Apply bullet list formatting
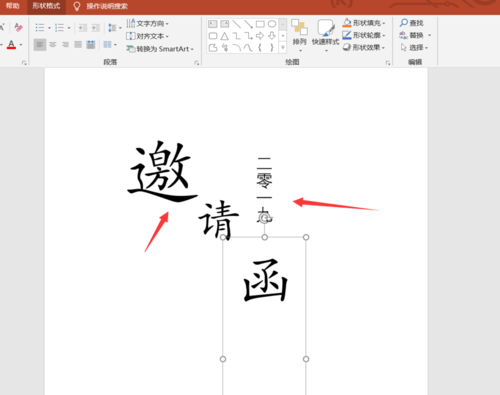Viewport: 500px width, 395px height. (40, 27)
